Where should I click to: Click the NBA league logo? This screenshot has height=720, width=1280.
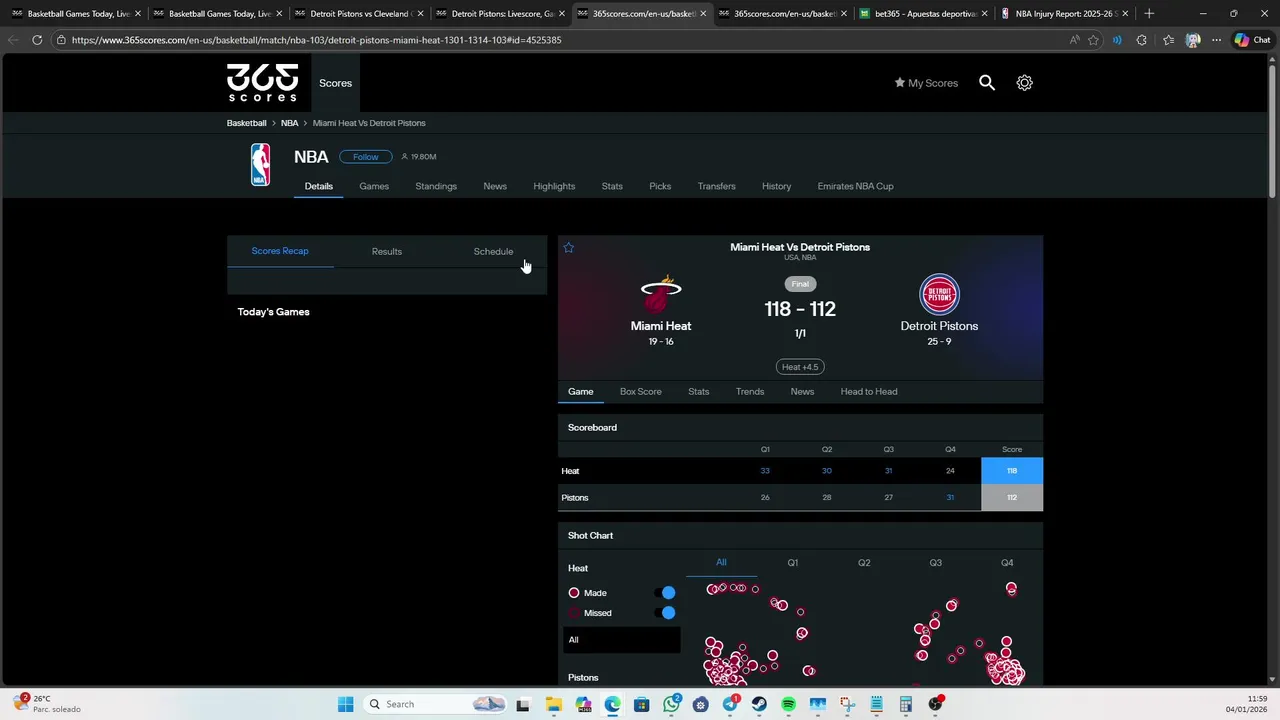(260, 165)
